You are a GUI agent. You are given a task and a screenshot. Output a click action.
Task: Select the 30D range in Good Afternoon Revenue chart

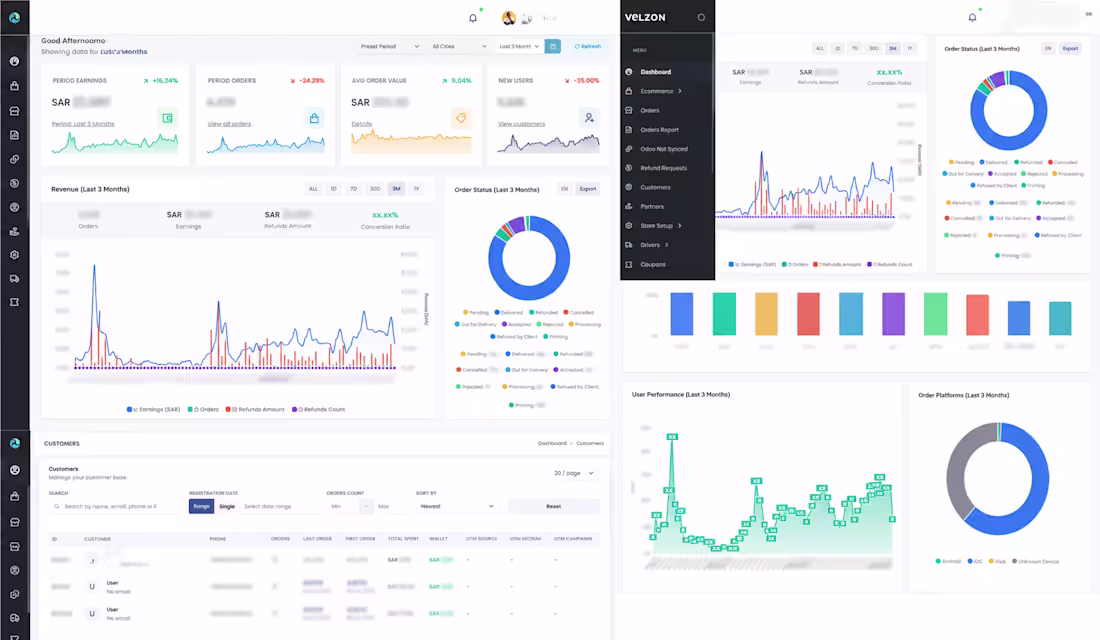coord(375,189)
